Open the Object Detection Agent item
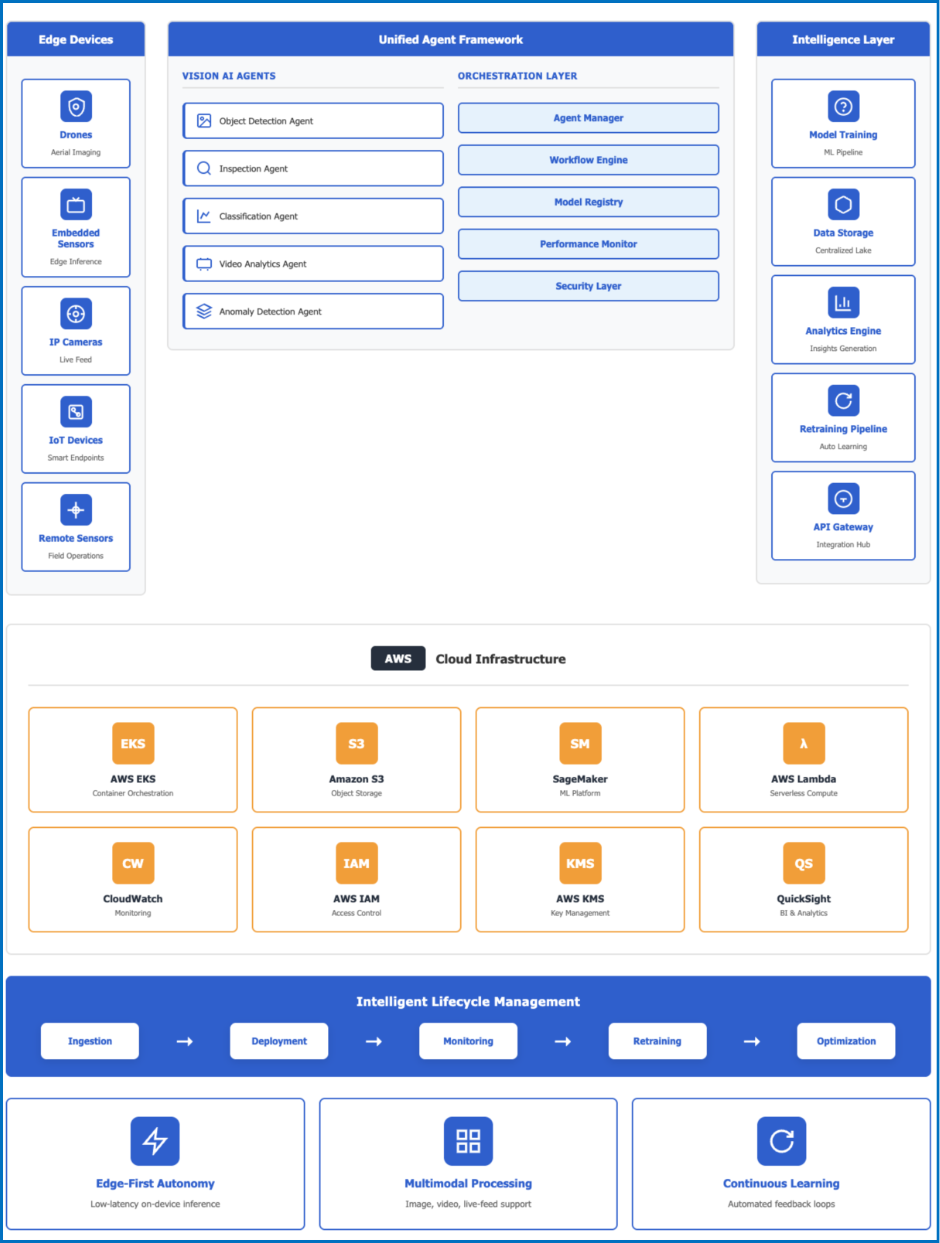This screenshot has width=940, height=1243. tap(313, 121)
